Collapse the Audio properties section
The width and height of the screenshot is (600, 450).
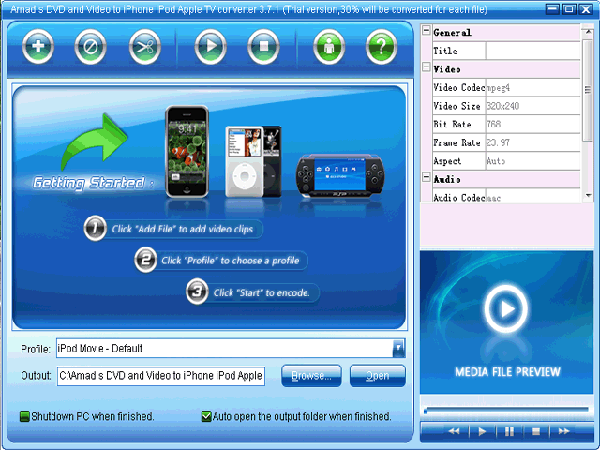[x=426, y=177]
